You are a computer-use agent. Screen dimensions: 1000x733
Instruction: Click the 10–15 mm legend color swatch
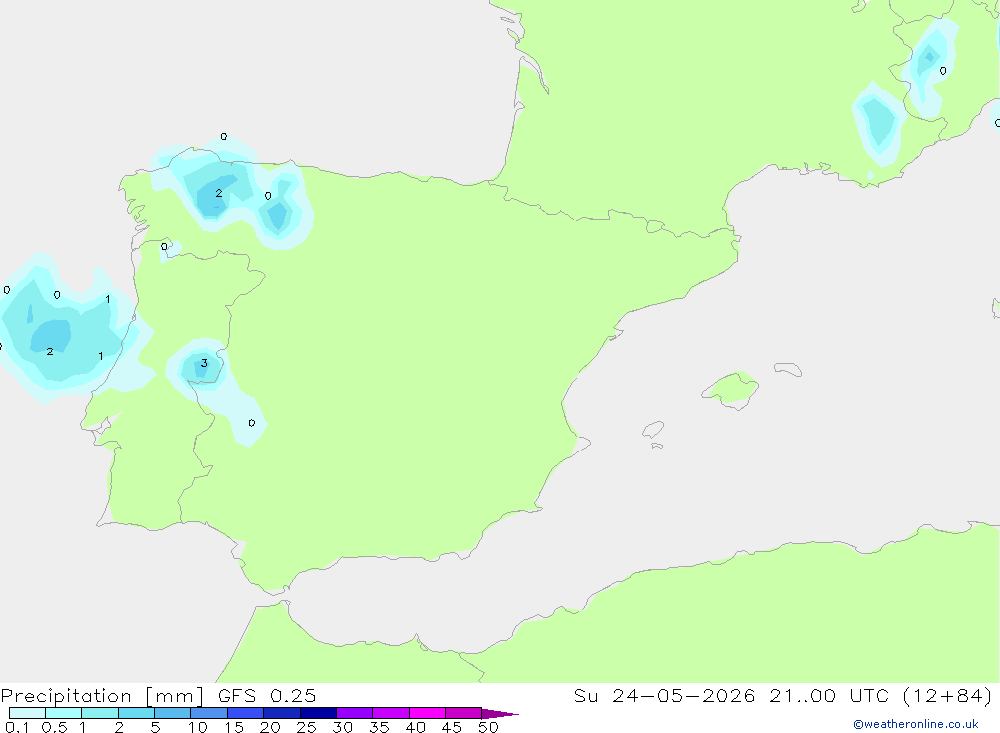pyautogui.click(x=209, y=713)
